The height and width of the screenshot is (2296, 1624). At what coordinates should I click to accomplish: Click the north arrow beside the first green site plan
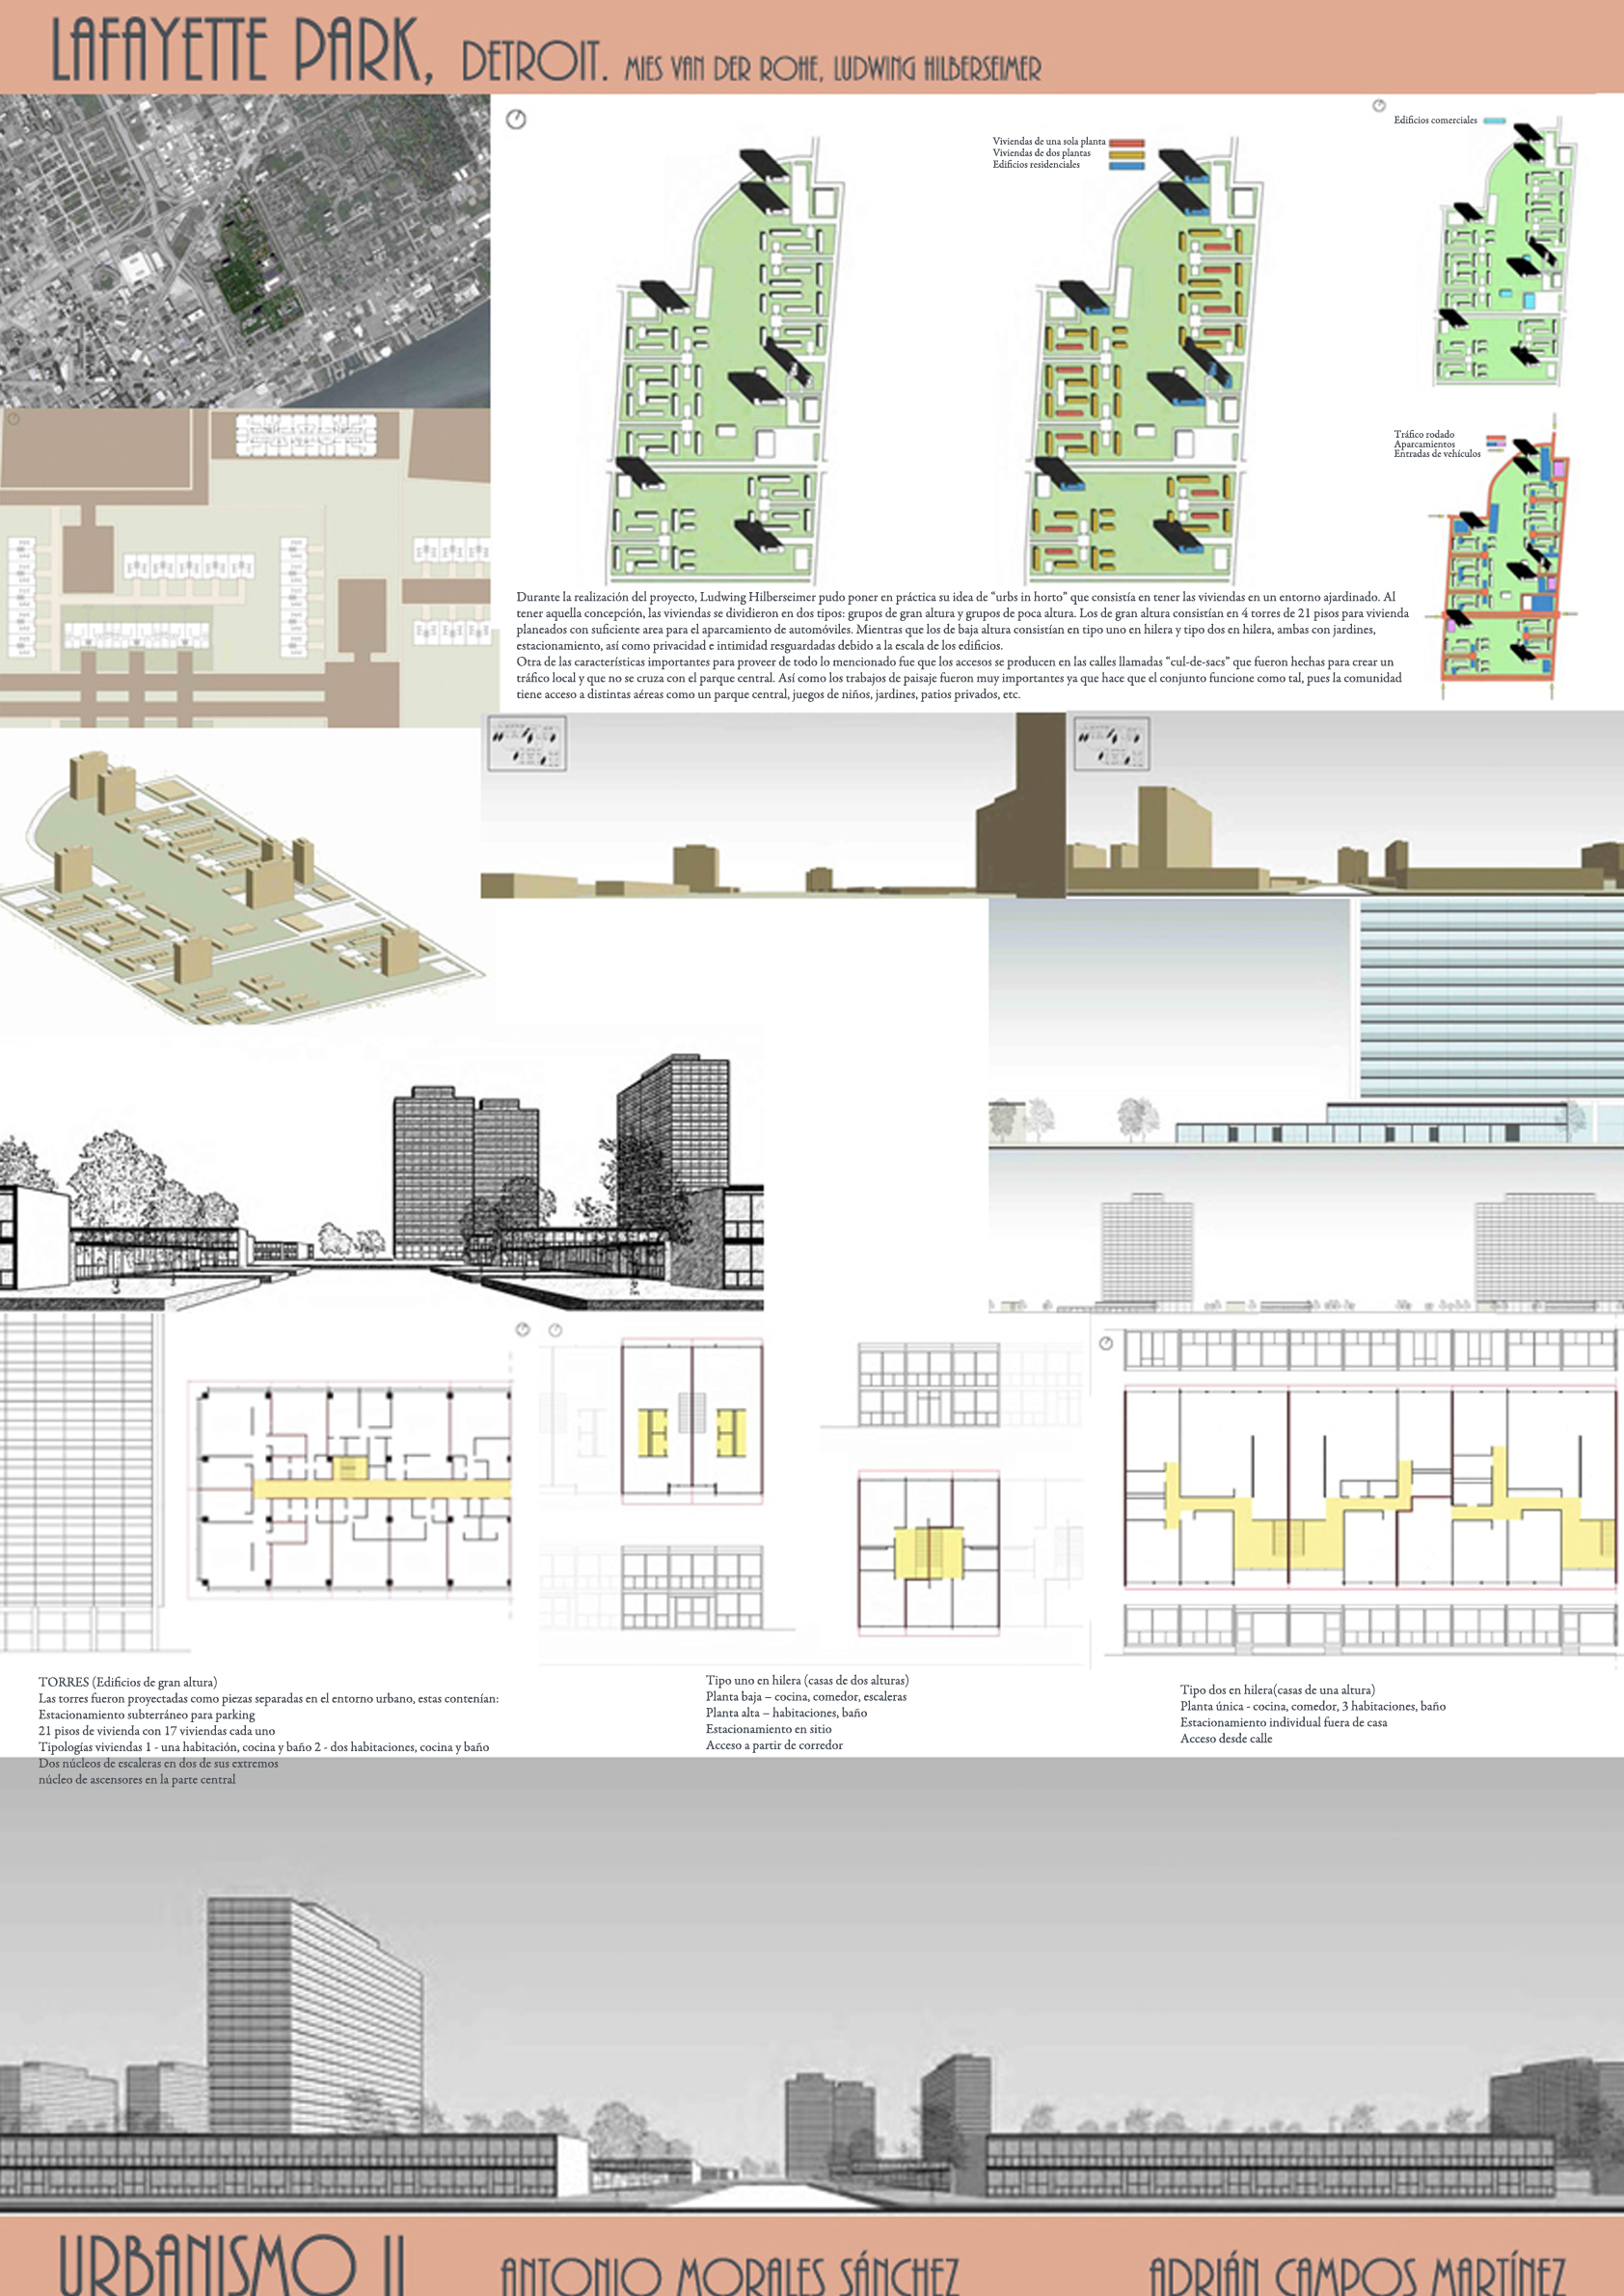[516, 119]
